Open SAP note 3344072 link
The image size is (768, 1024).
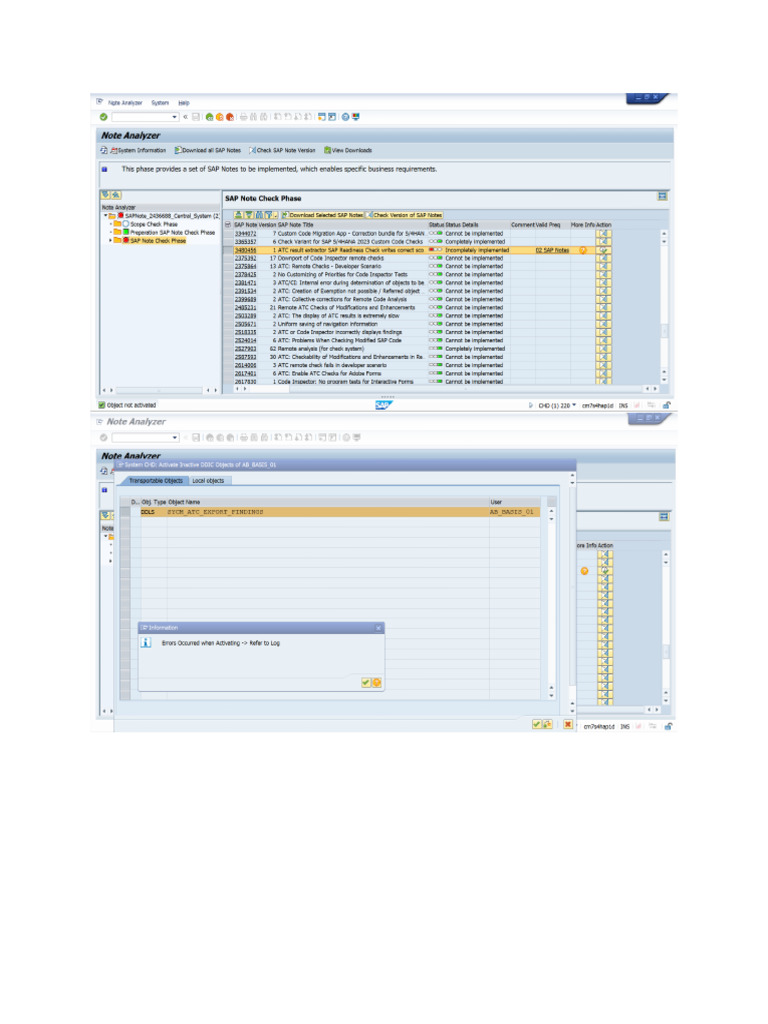246,233
